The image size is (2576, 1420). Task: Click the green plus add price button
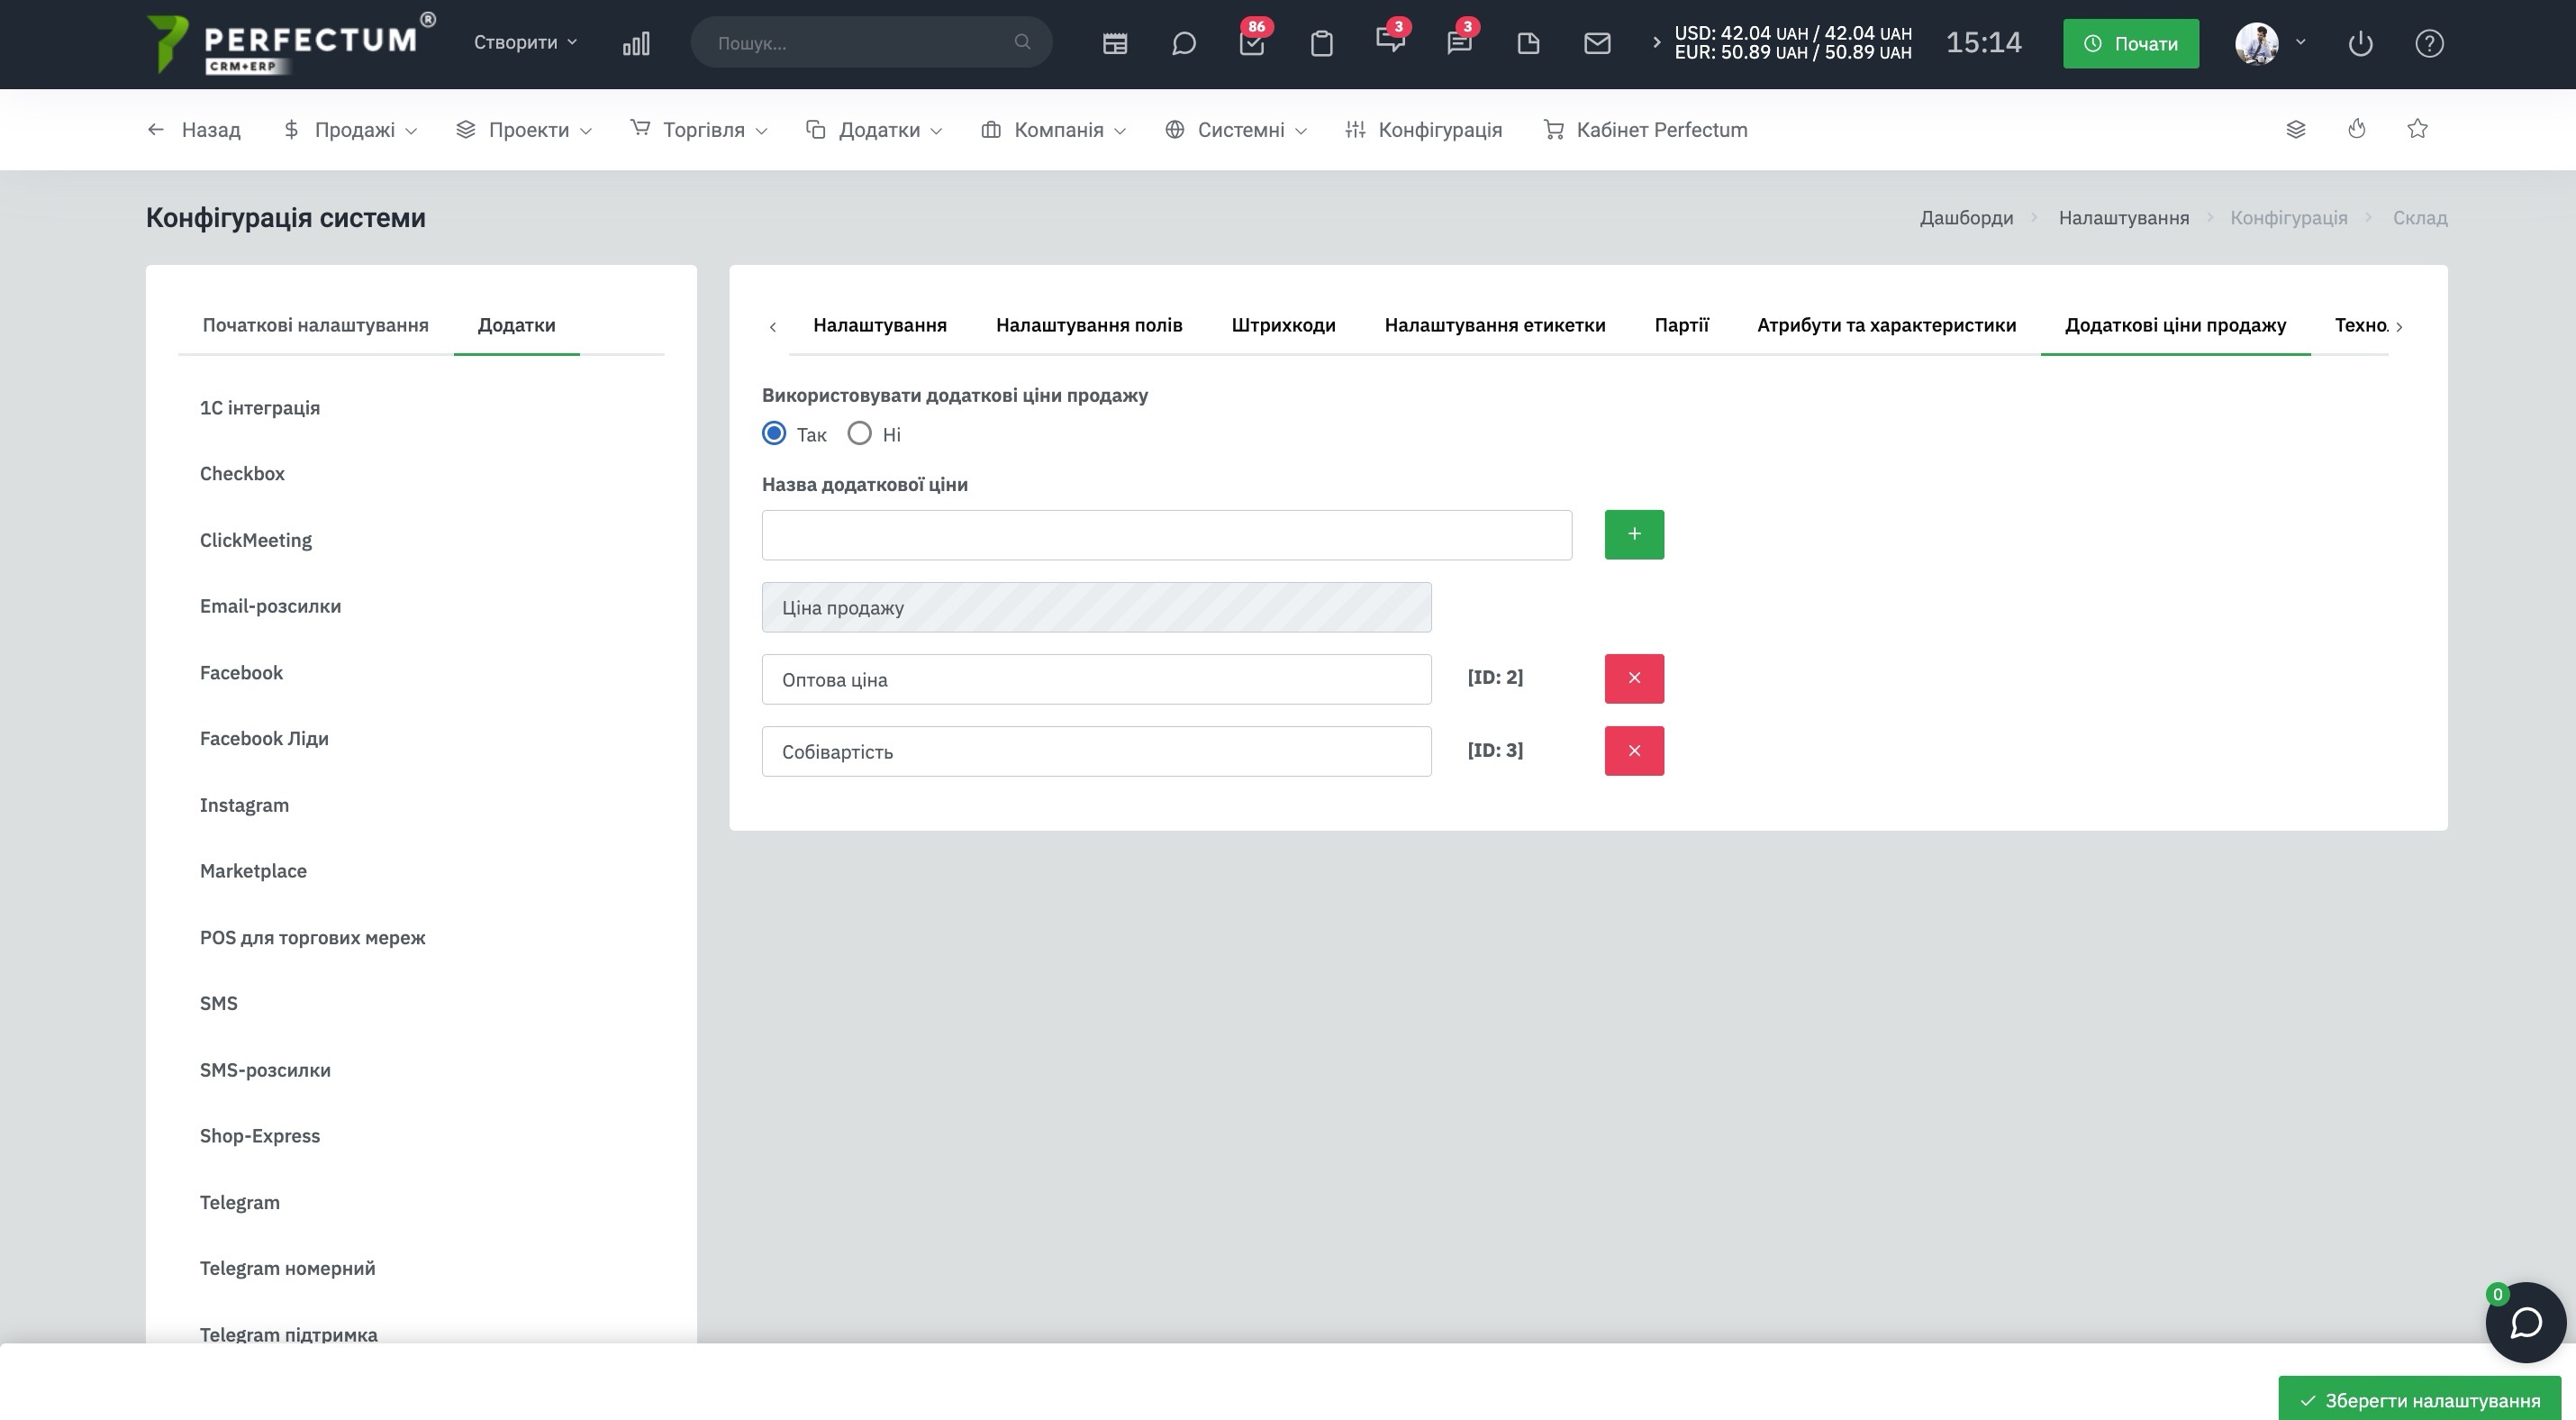(1634, 535)
